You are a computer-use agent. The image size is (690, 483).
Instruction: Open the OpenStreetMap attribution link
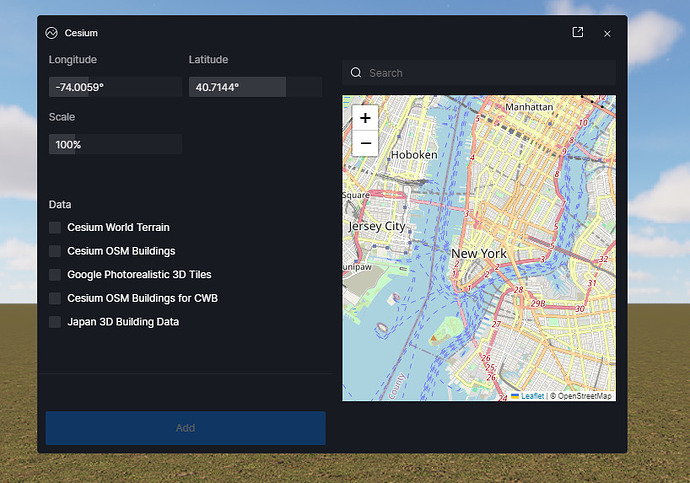(584, 396)
